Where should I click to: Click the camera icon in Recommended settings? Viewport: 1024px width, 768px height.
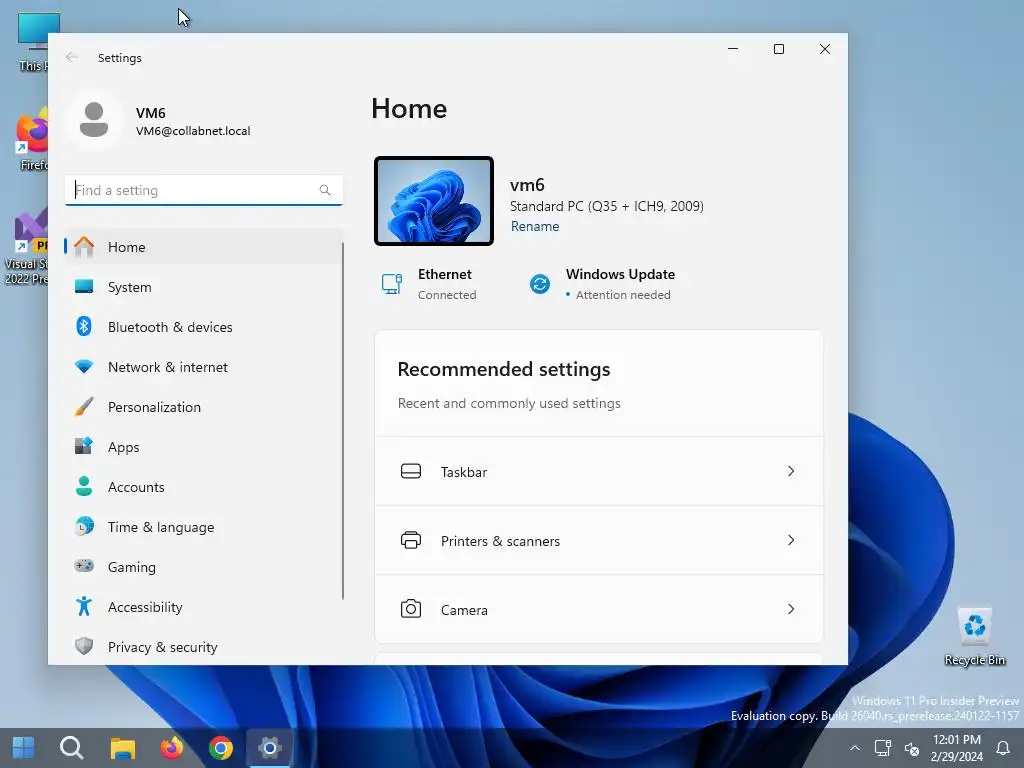point(411,609)
